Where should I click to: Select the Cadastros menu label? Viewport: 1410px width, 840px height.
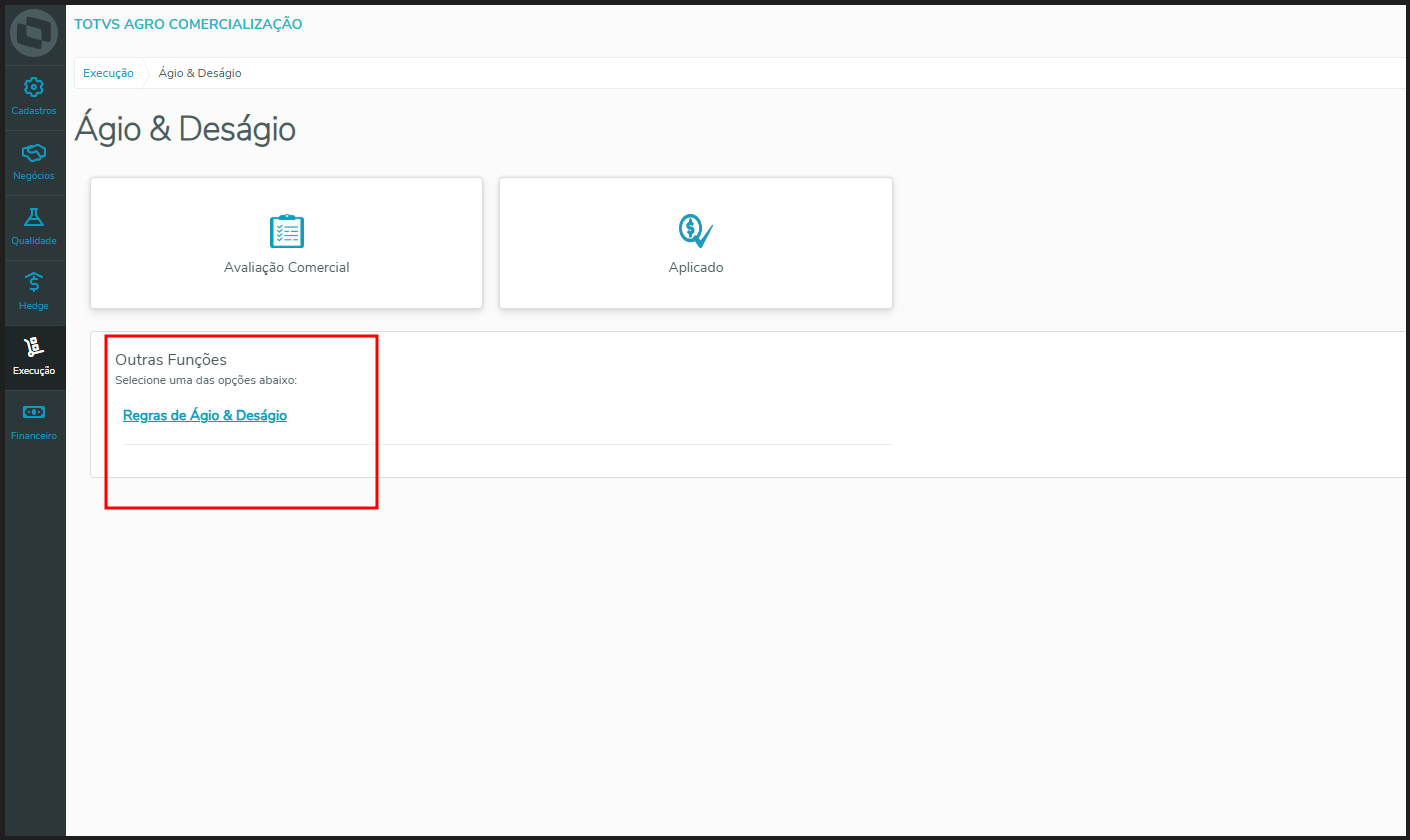(34, 111)
